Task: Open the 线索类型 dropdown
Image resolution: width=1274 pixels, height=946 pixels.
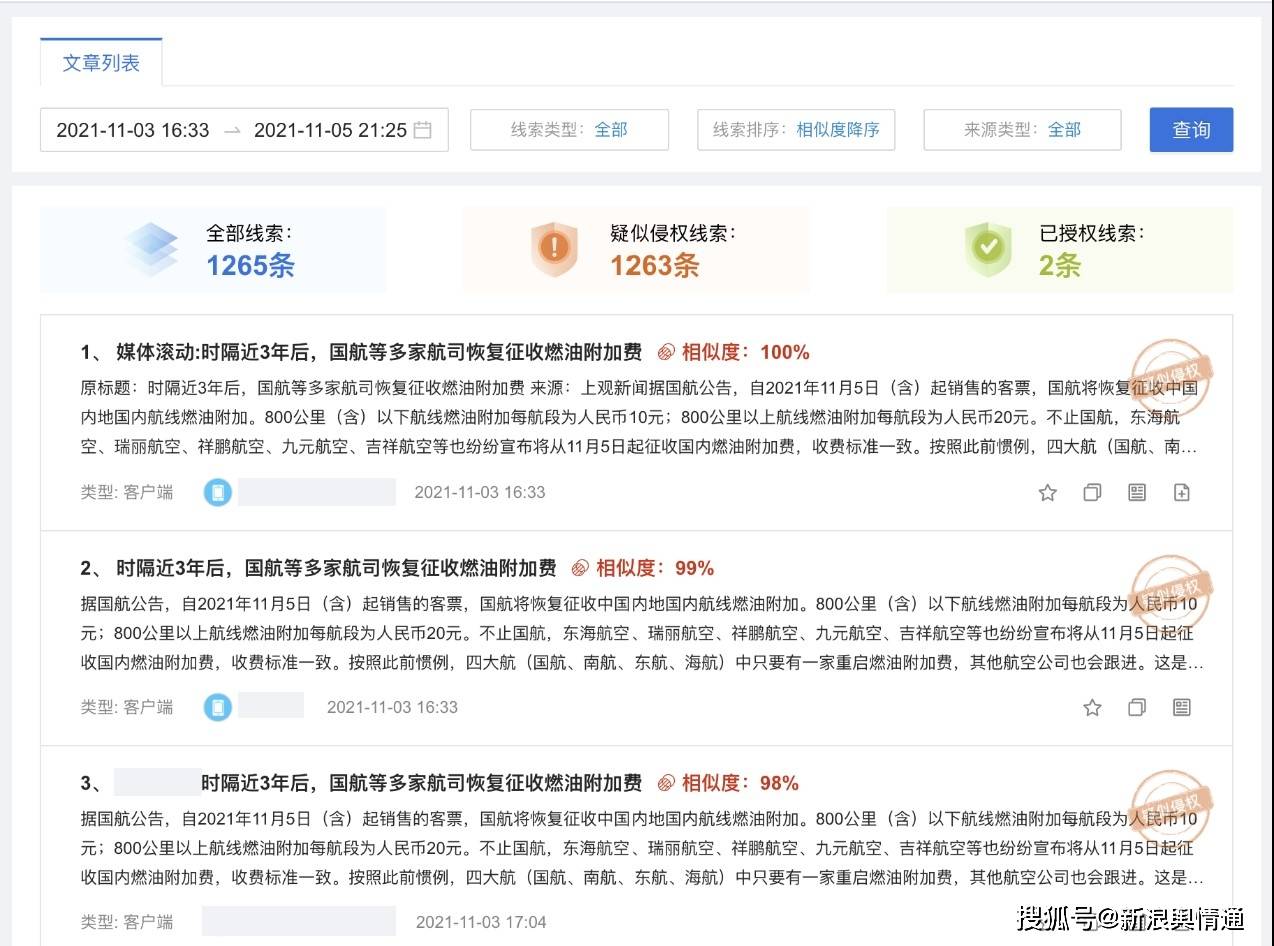Action: [569, 130]
